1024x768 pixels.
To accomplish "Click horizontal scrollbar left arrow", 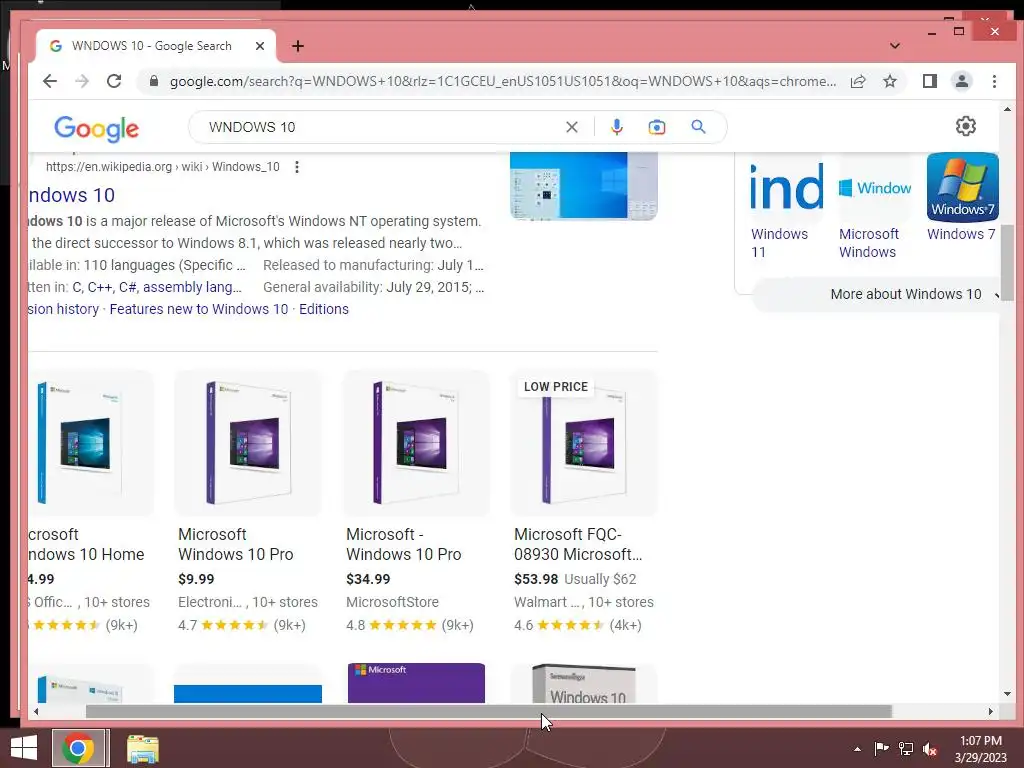I will [x=36, y=711].
